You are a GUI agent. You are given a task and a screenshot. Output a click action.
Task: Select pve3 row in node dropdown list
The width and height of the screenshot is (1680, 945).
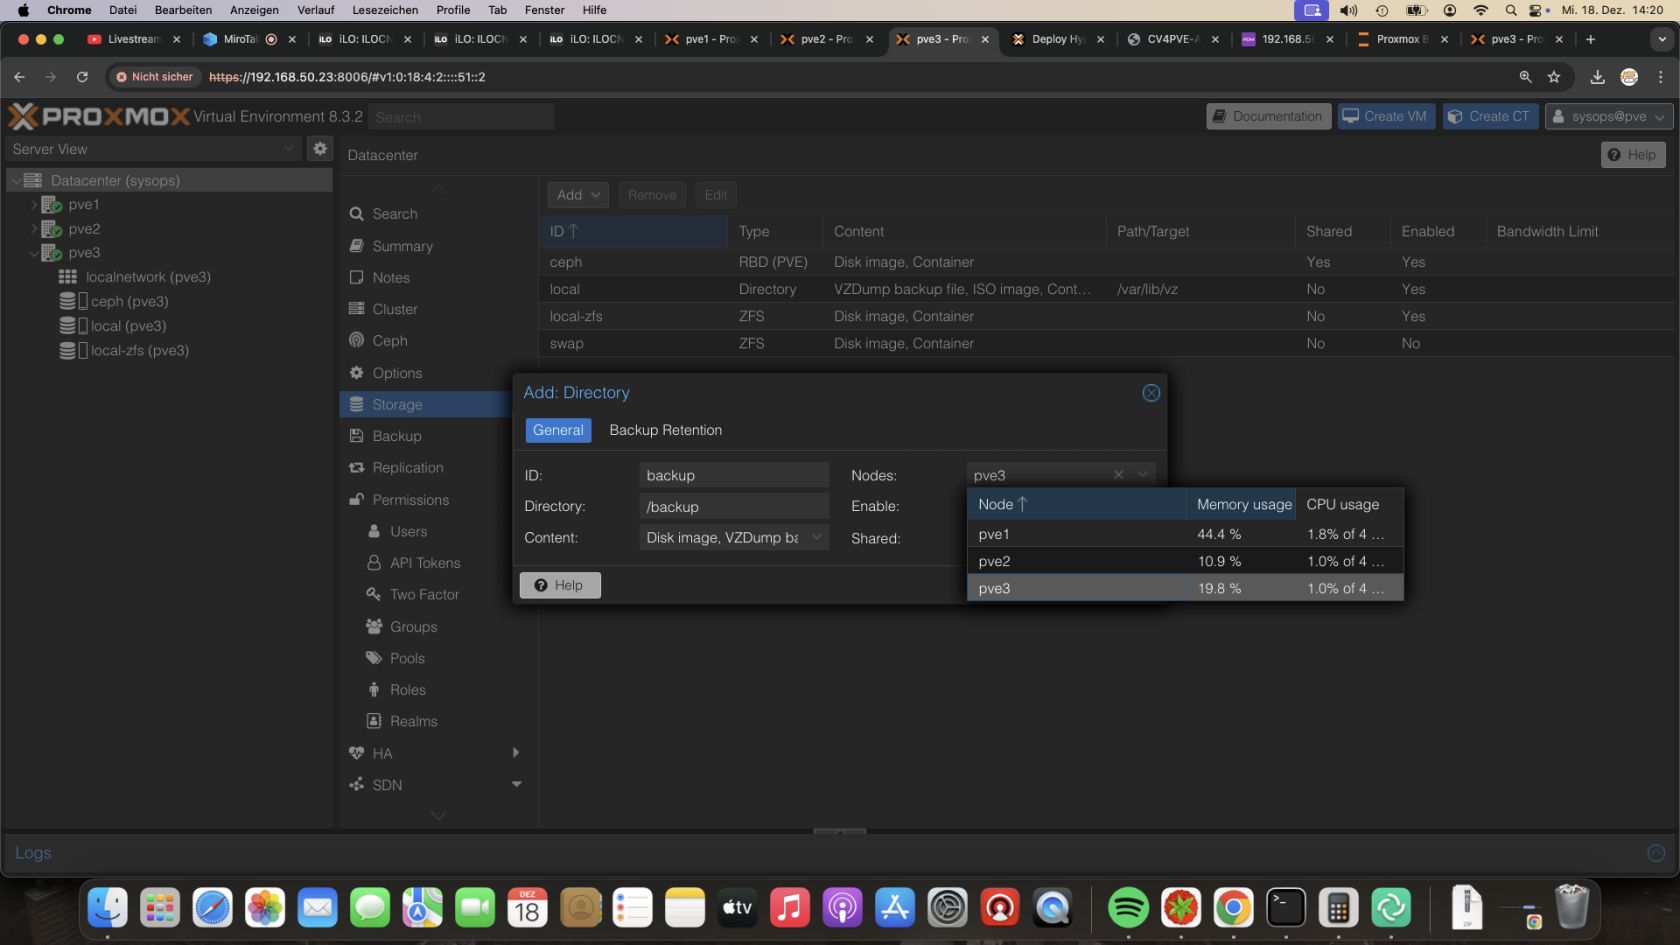tap(1185, 588)
